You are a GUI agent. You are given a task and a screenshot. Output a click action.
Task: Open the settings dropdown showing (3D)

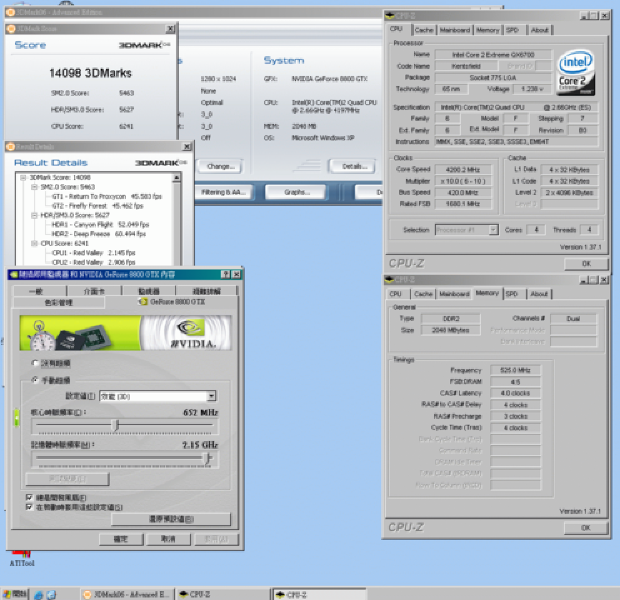[212, 396]
